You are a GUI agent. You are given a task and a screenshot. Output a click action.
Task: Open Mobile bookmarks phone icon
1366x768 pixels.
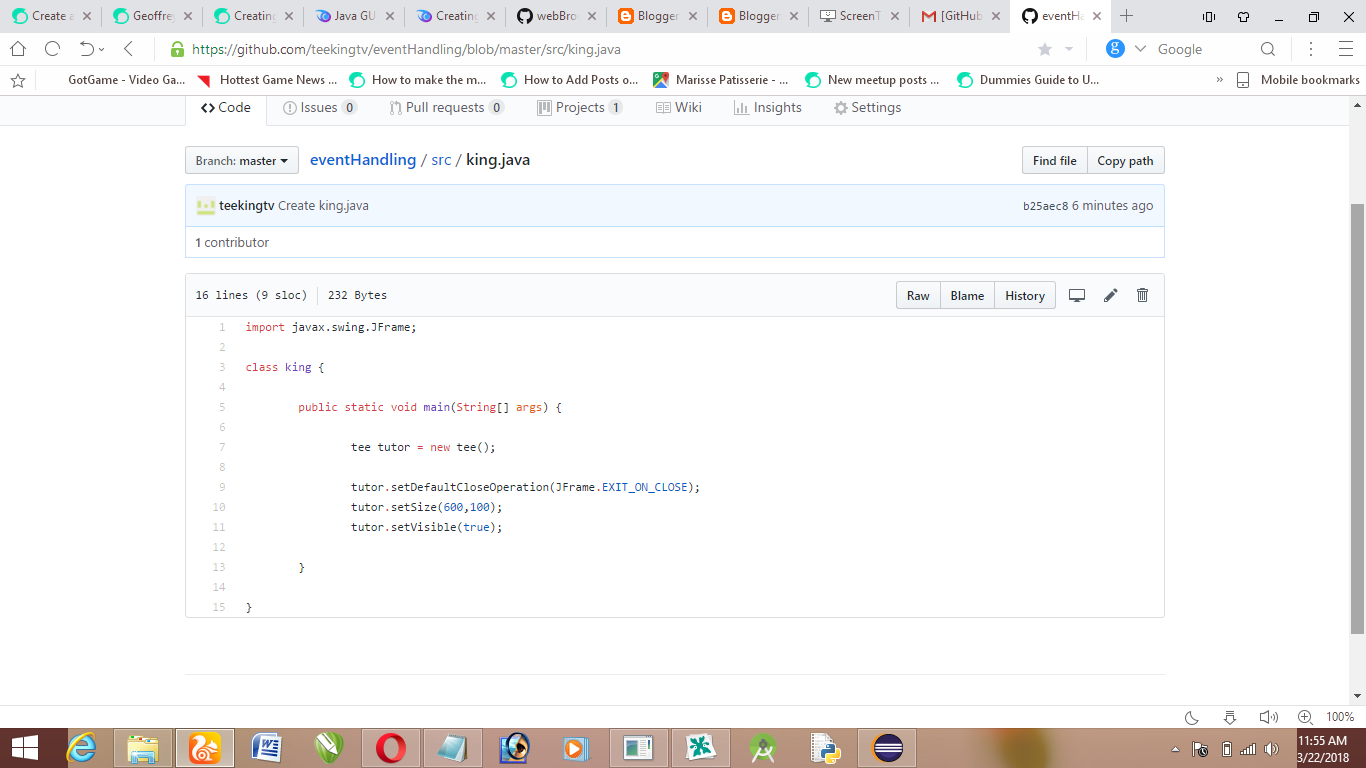(x=1243, y=80)
